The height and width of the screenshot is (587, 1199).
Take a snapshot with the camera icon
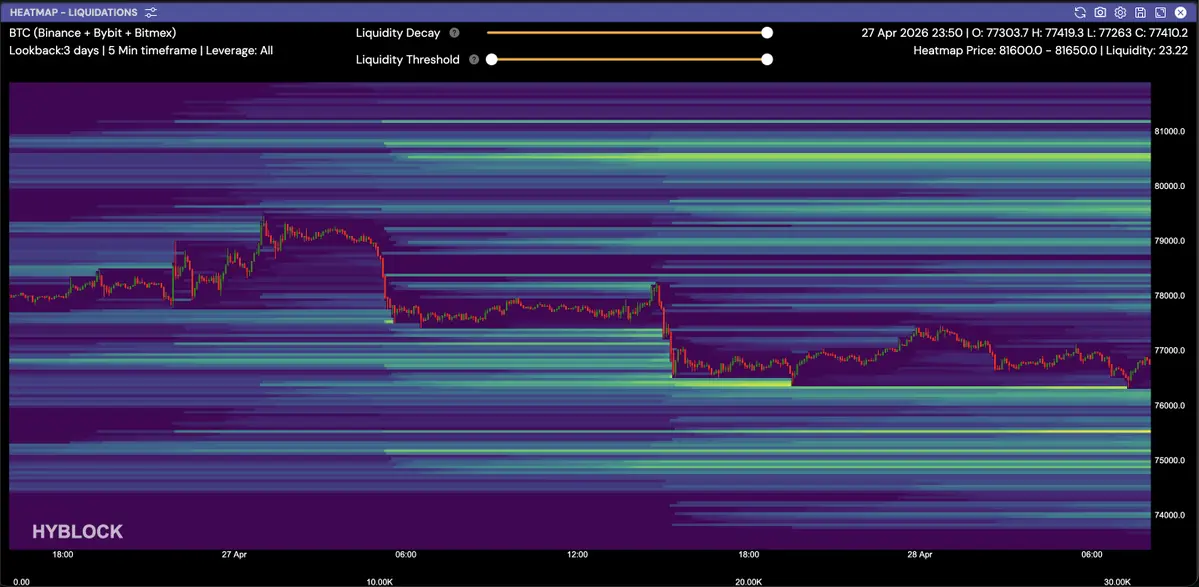1100,12
